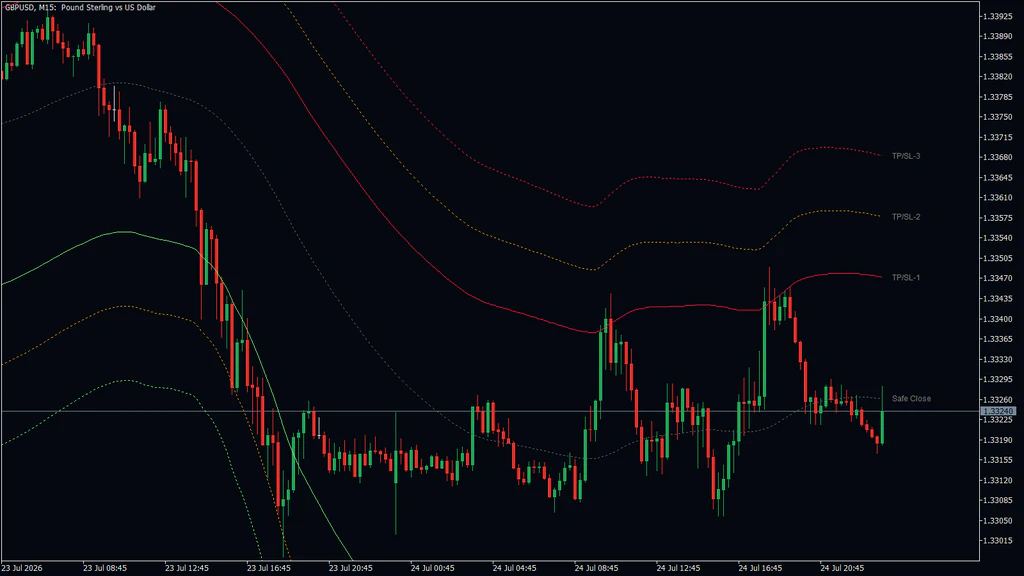Viewport: 1024px width, 576px height.
Task: Click the 24 Jul 12:45 time label
Action: 679,568
